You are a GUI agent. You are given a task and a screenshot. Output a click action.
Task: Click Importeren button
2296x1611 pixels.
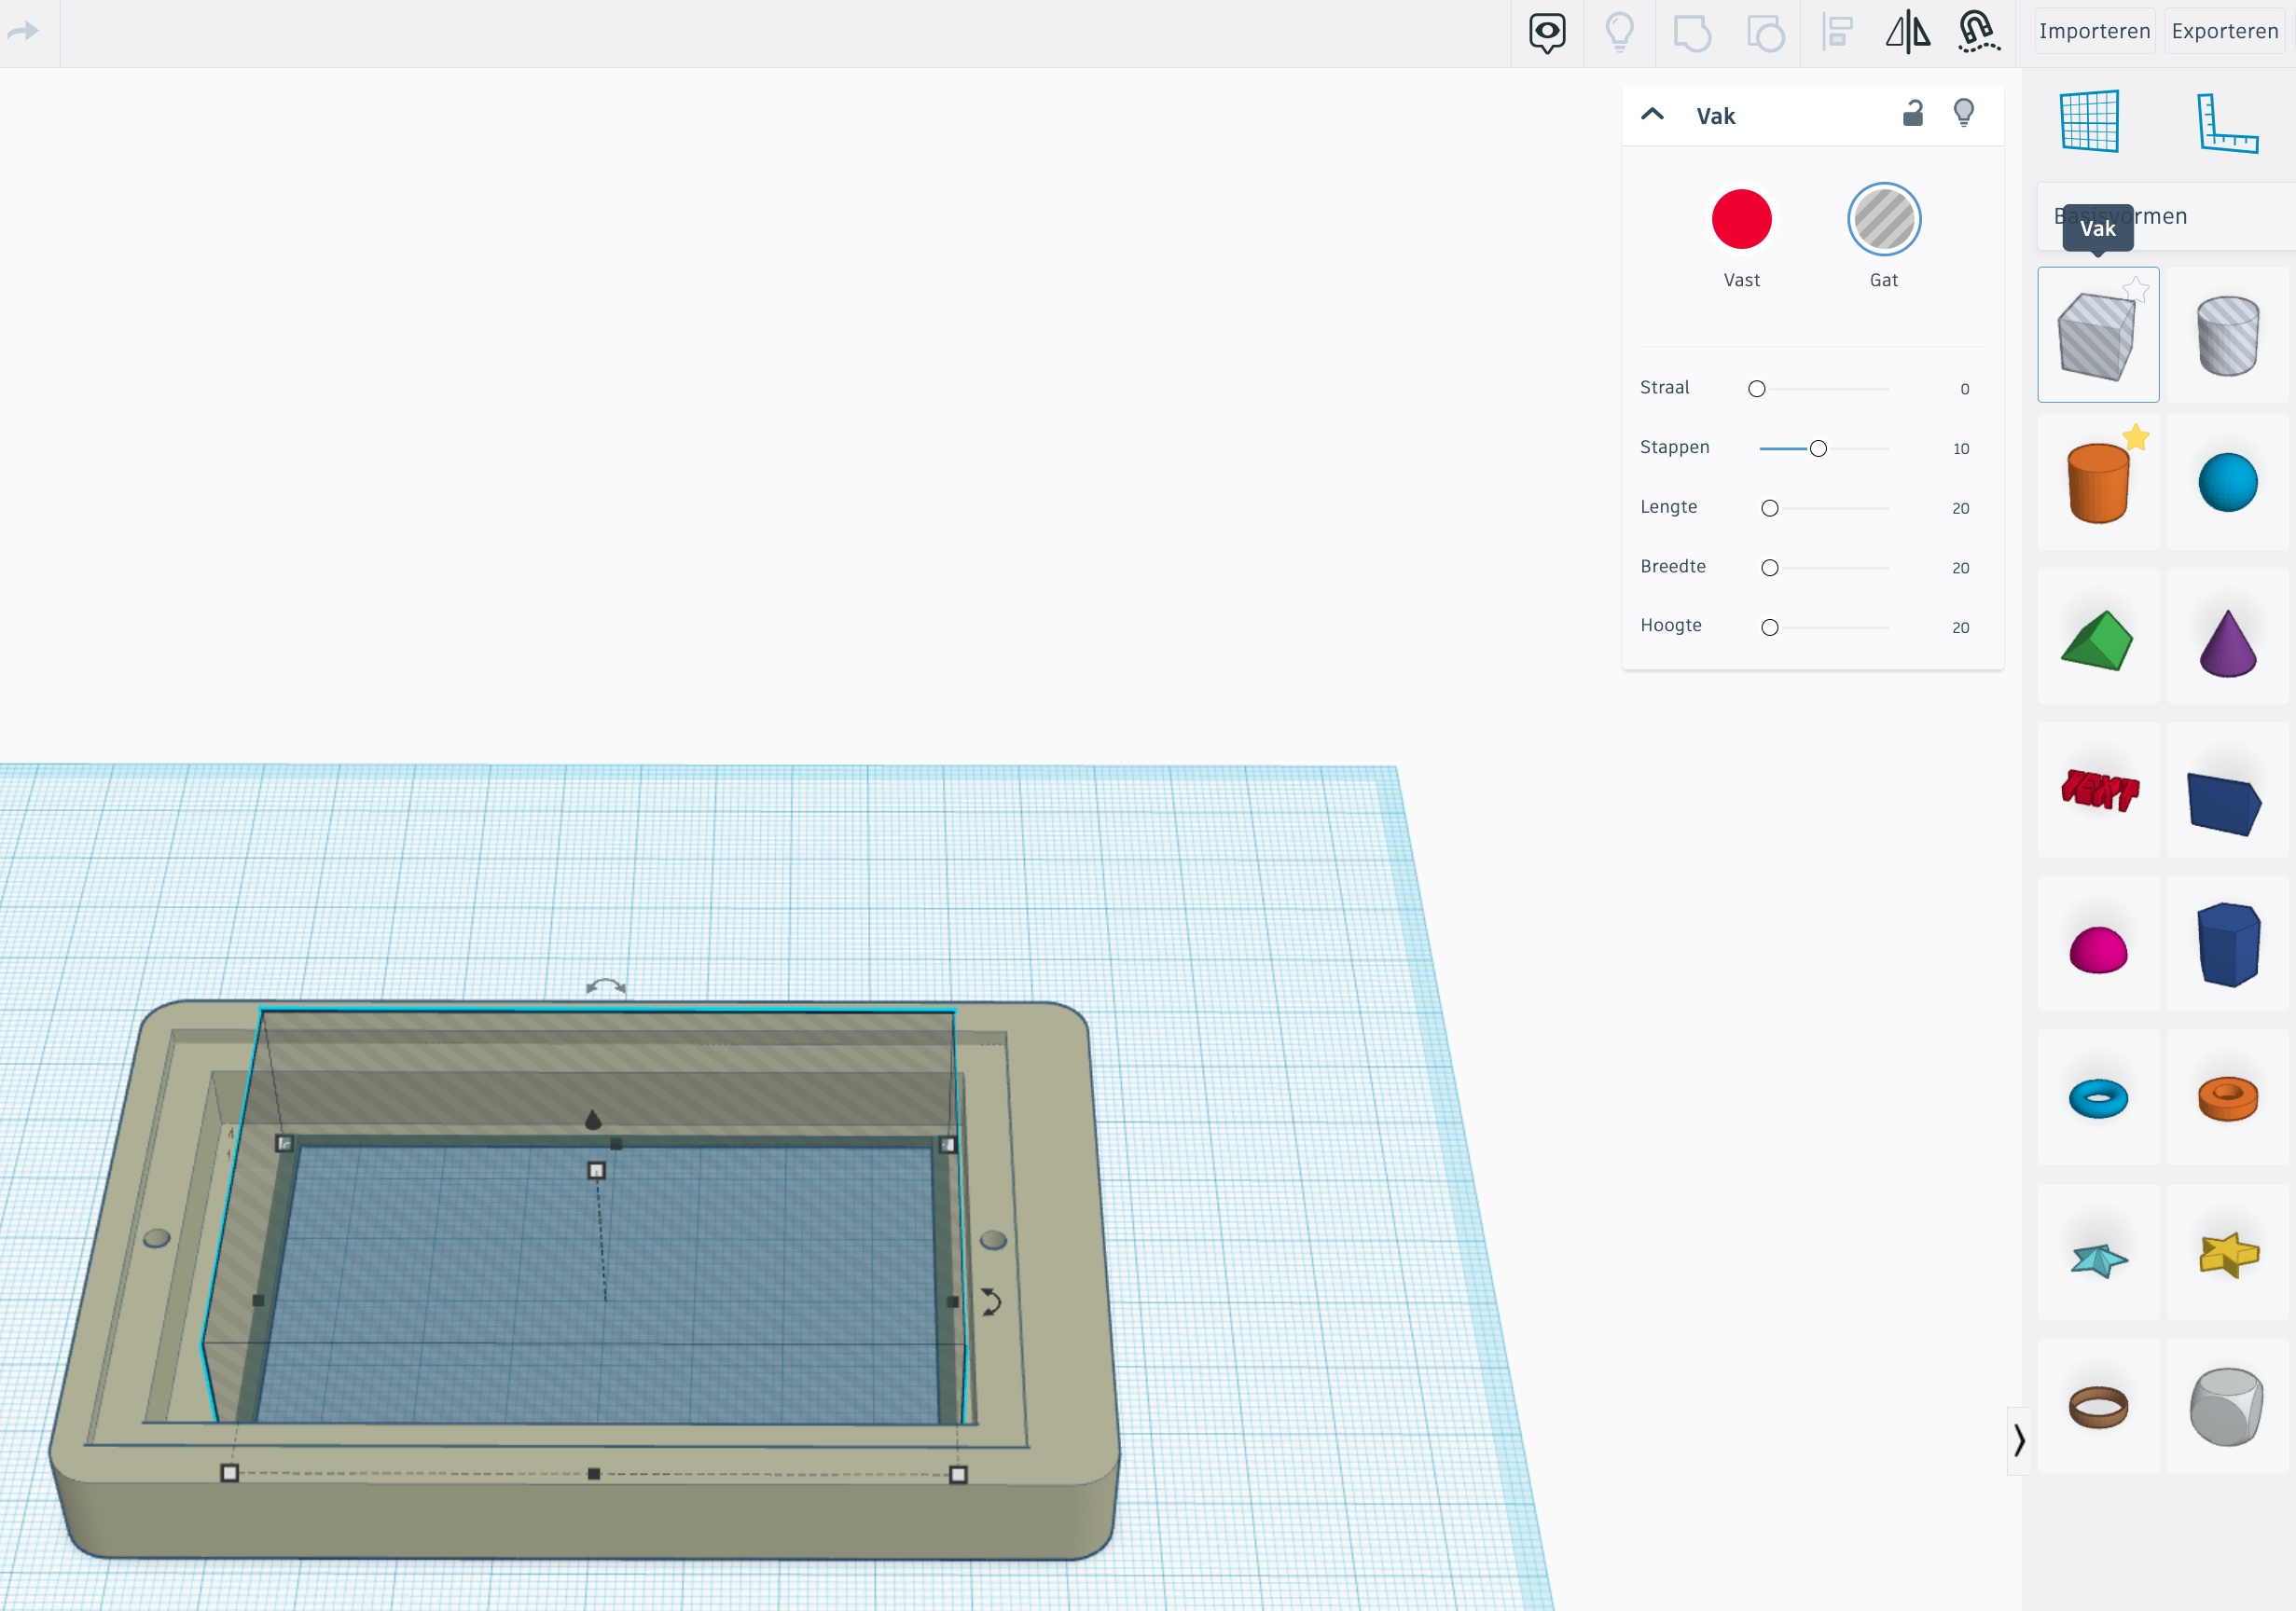[x=2094, y=31]
